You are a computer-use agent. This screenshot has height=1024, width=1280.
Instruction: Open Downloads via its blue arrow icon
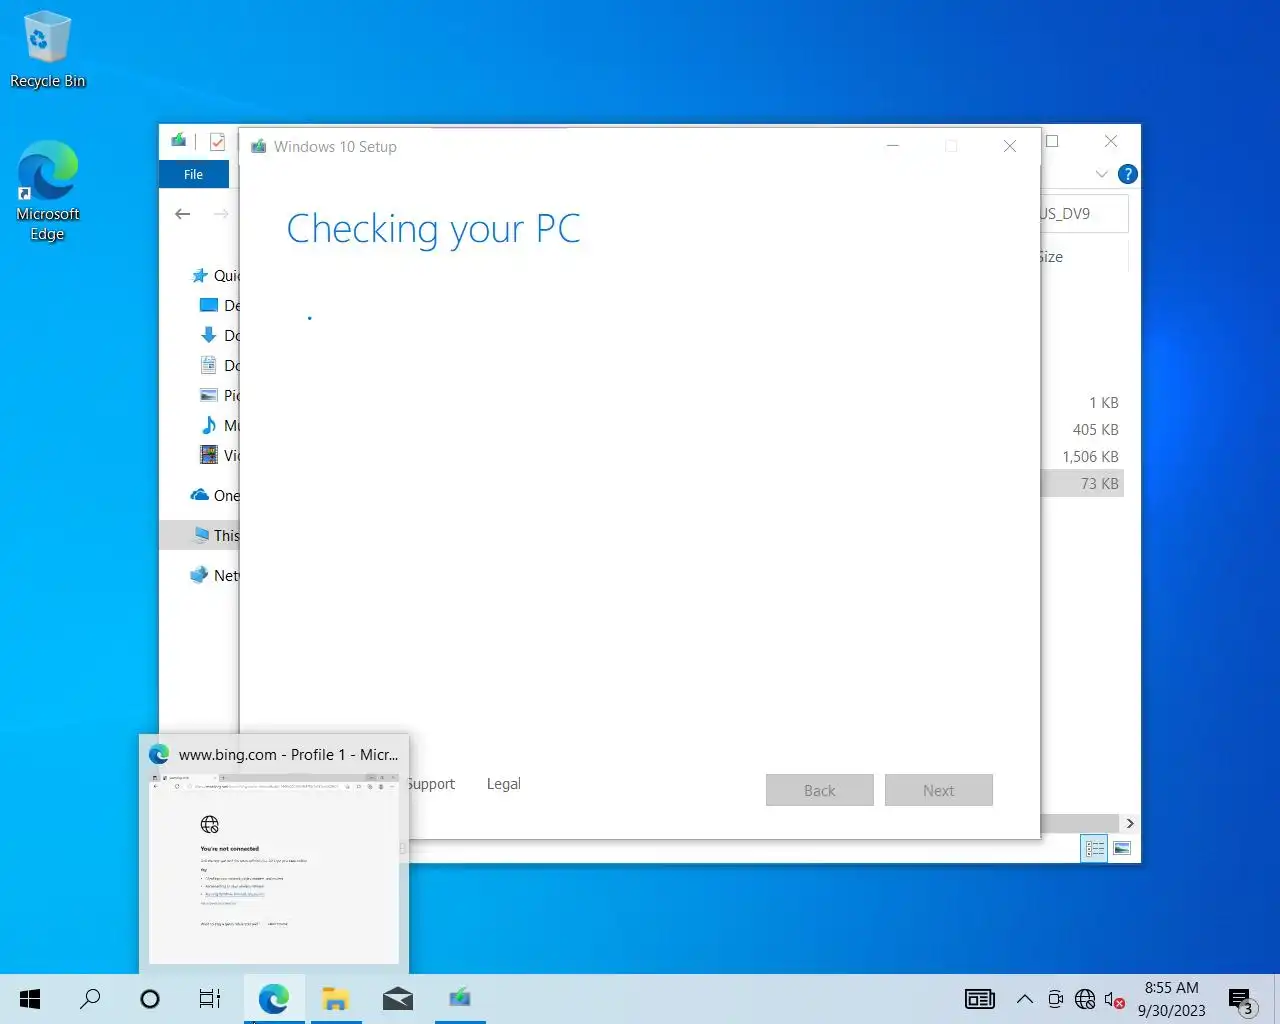coord(209,335)
